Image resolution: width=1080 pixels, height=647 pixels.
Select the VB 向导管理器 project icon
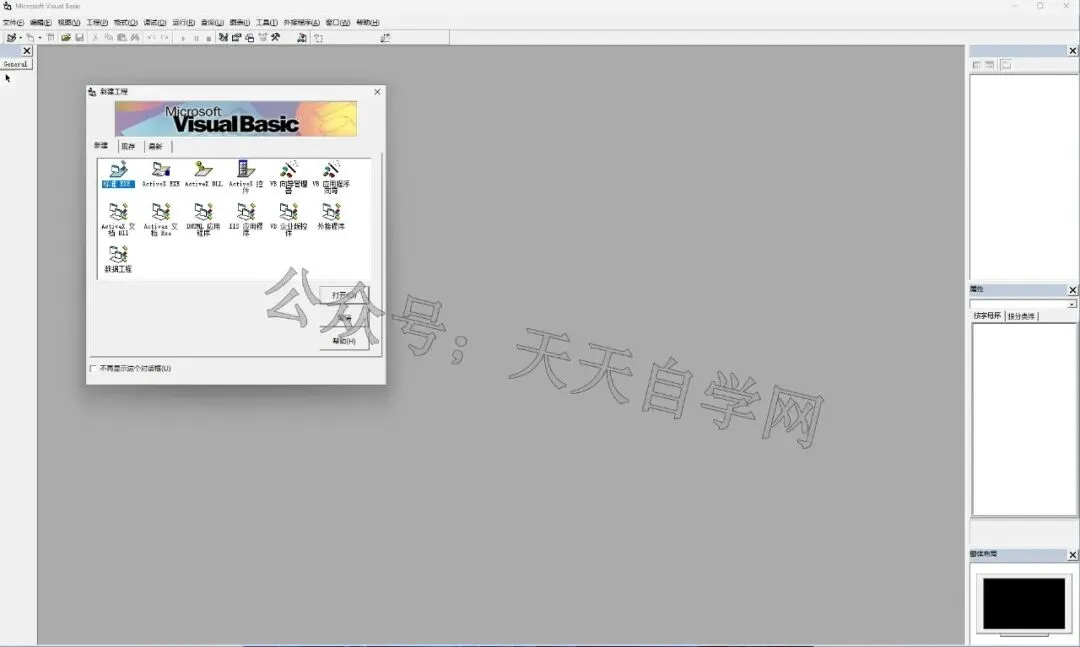(289, 177)
